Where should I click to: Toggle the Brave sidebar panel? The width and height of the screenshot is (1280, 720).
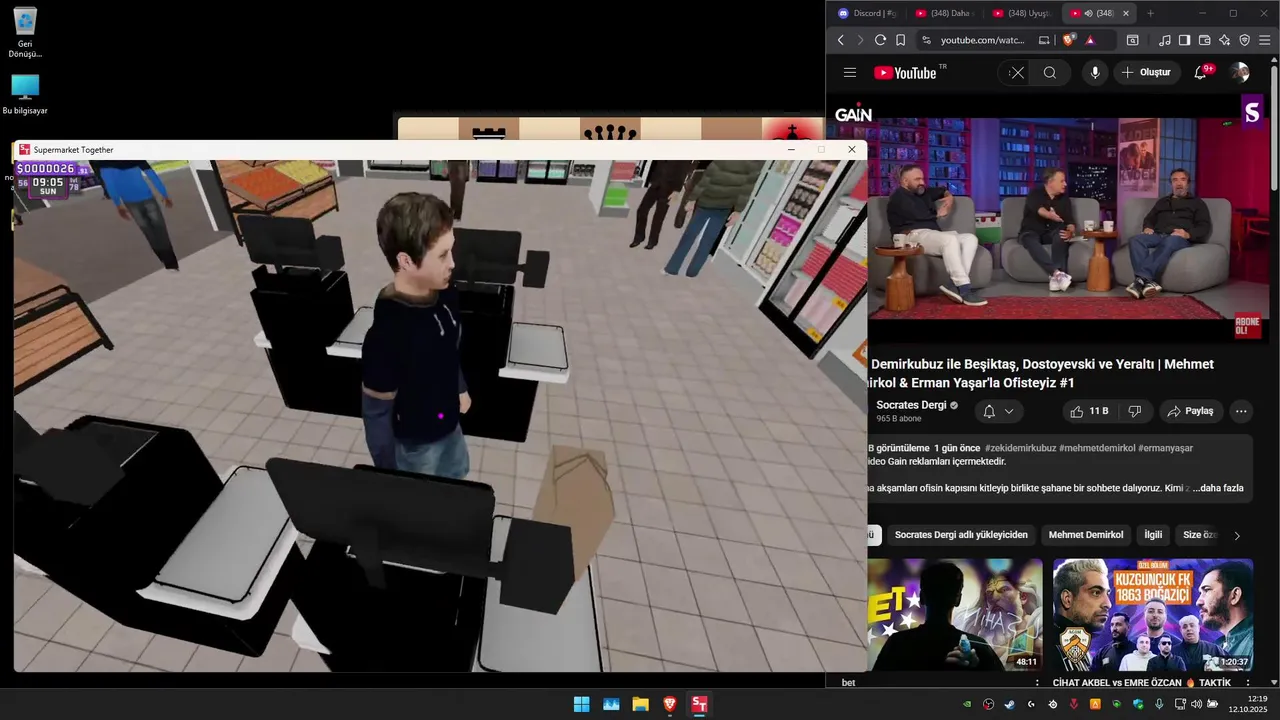click(1184, 40)
